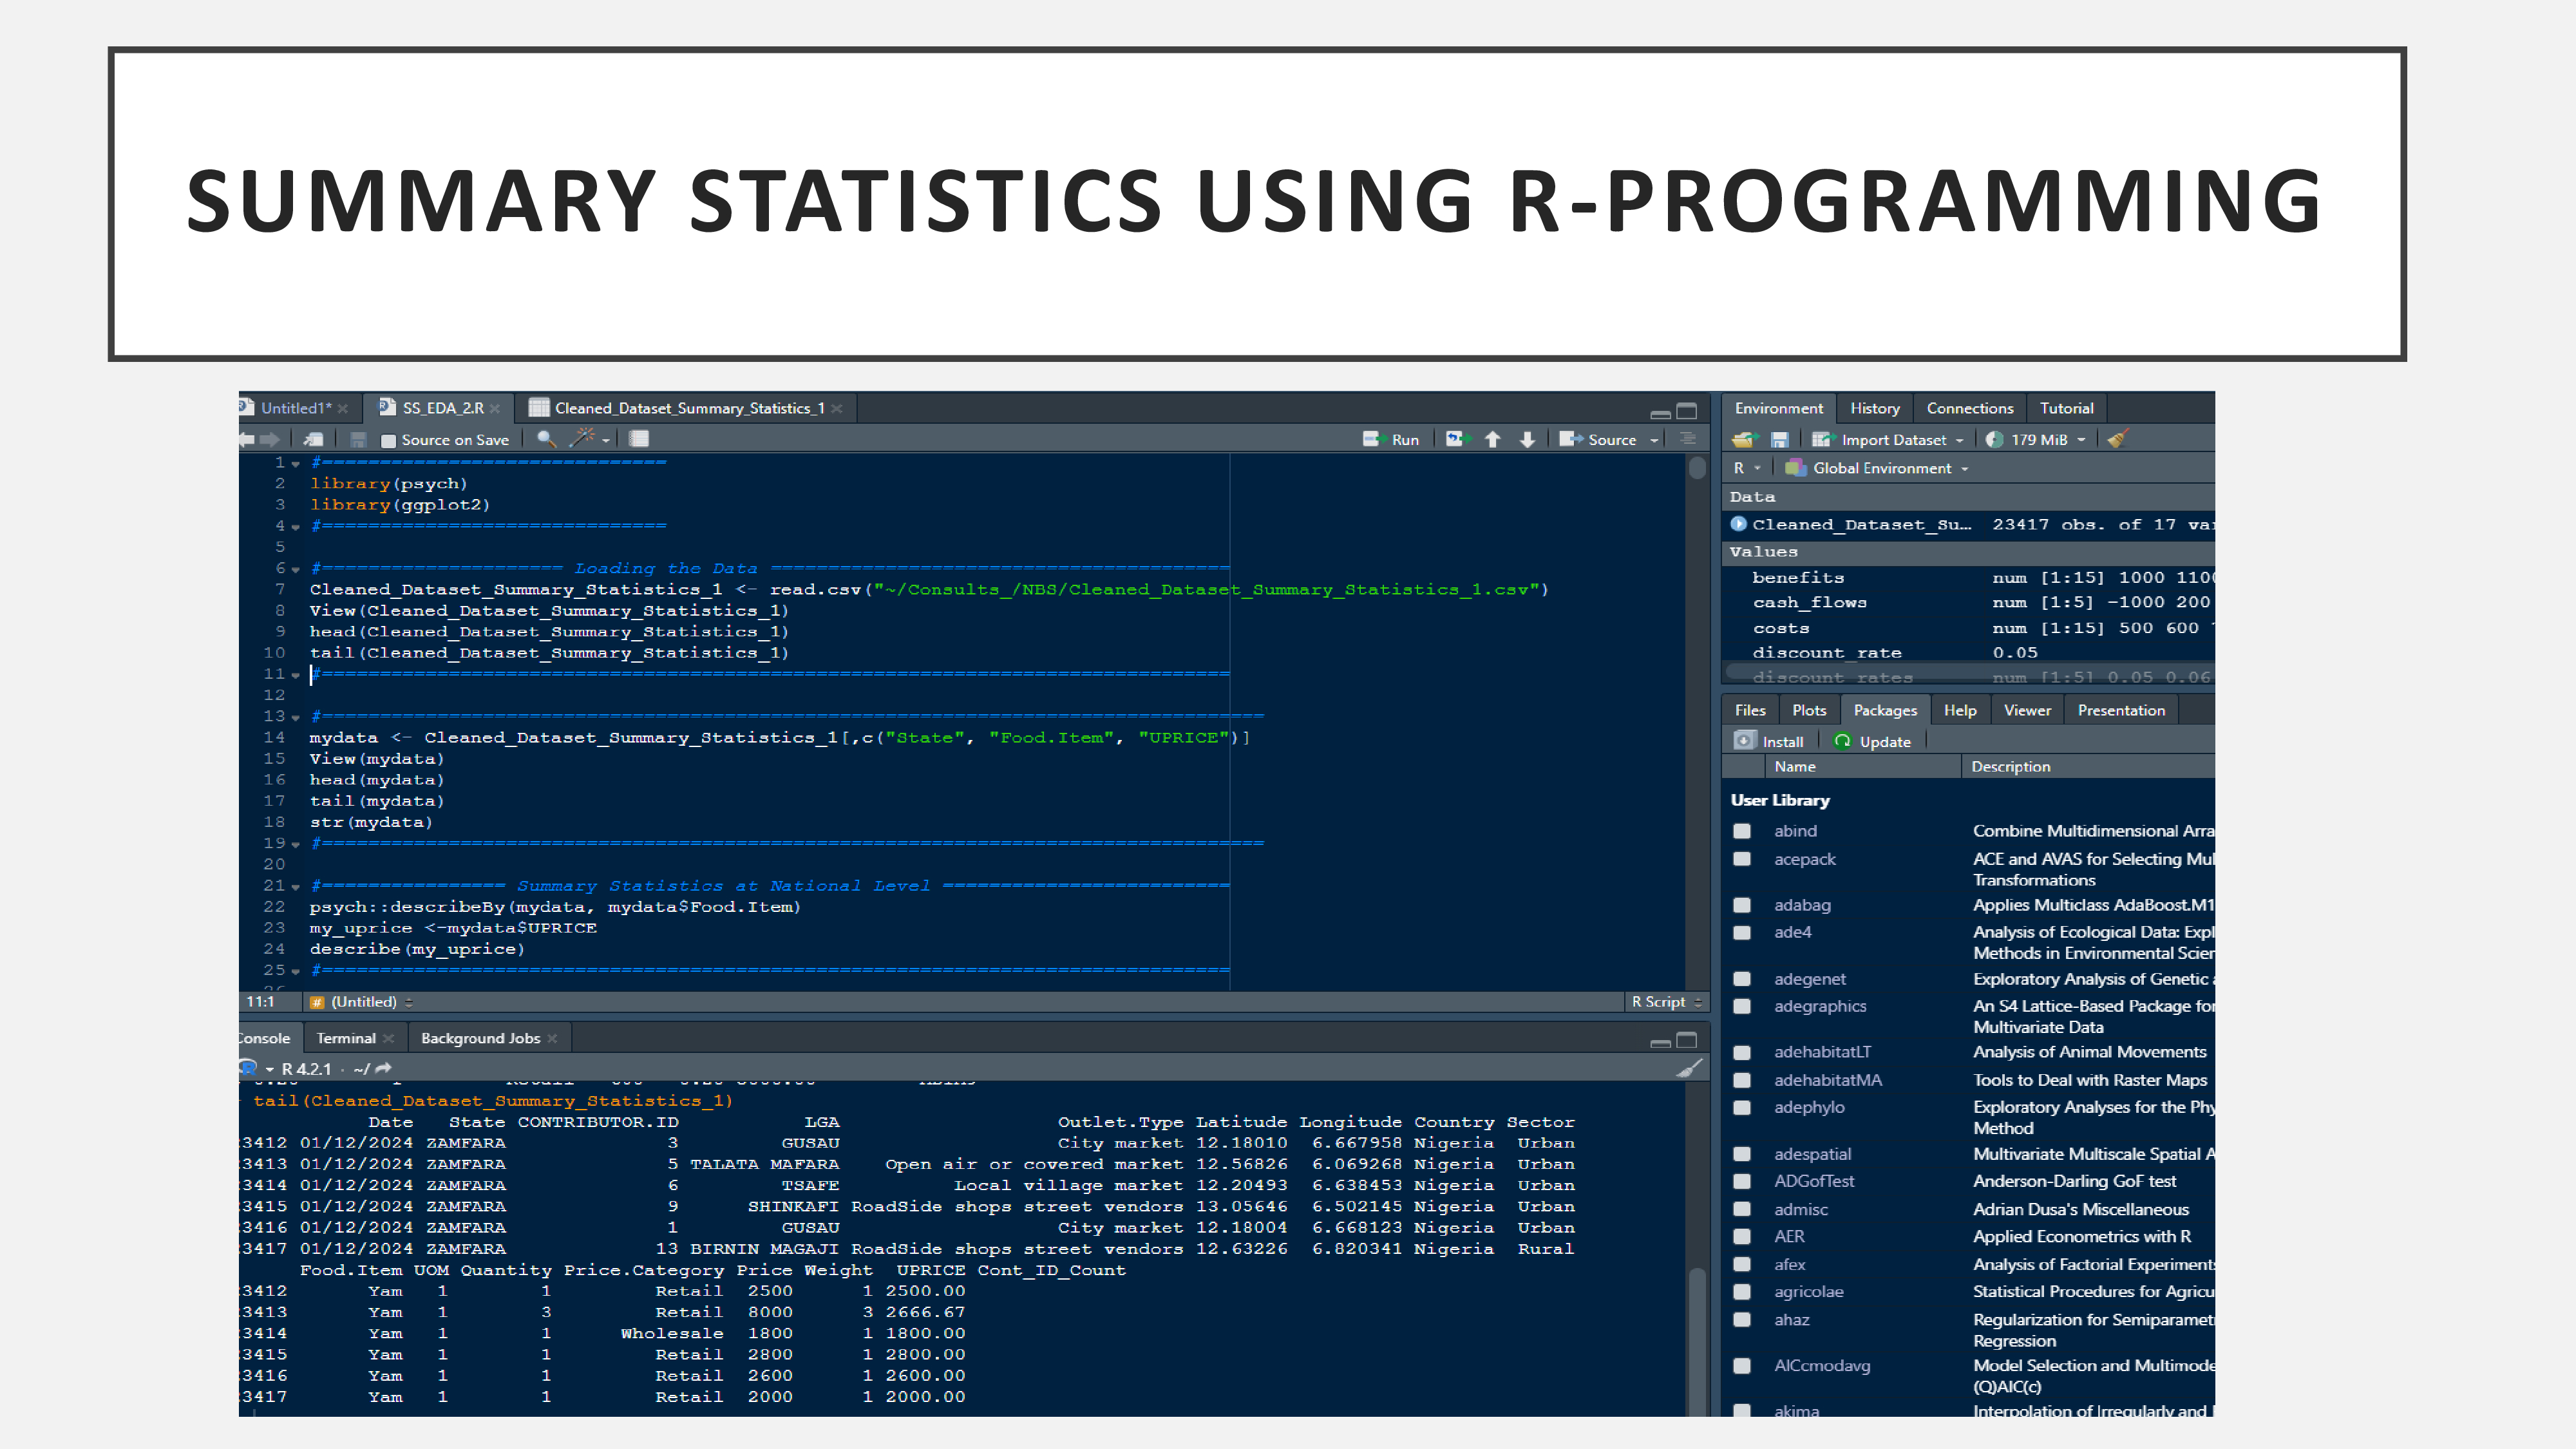Open the 179 MiB memory usage dropdown

tap(2040, 439)
